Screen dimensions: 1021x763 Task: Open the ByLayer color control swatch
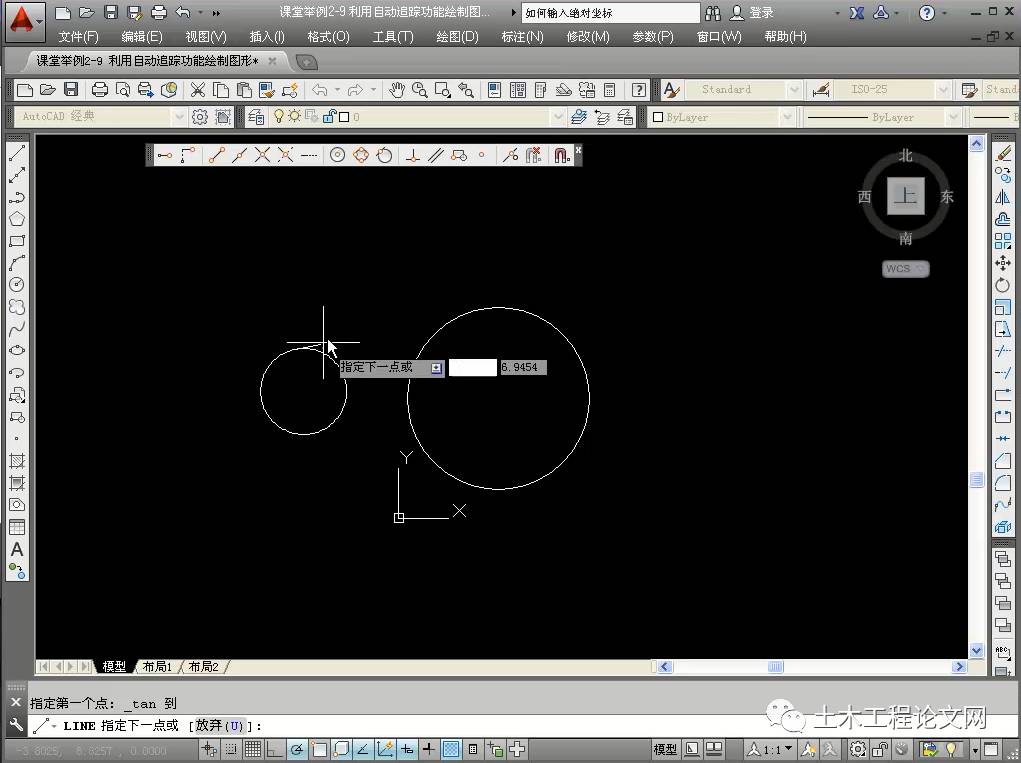658,117
